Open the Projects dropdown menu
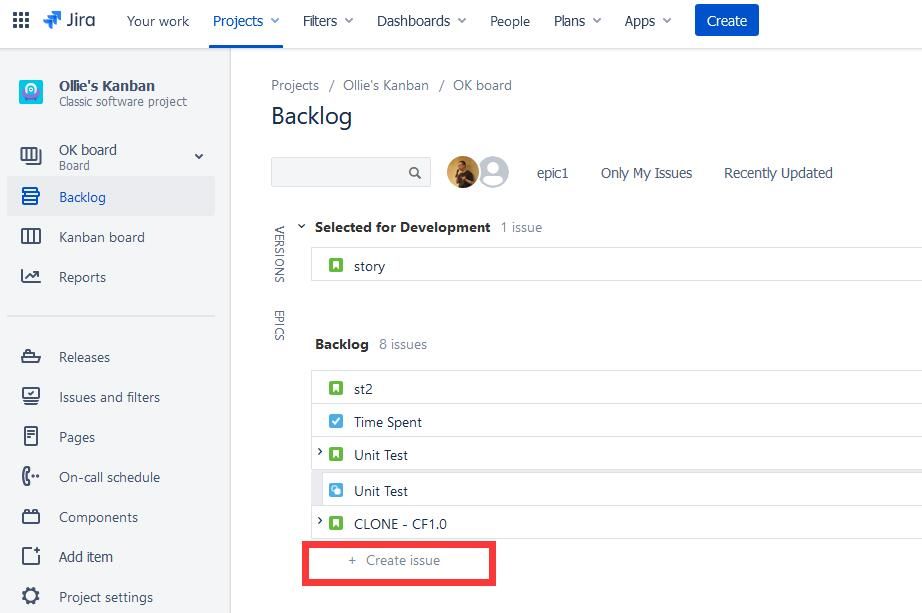The height and width of the screenshot is (613, 922). pyautogui.click(x=246, y=21)
